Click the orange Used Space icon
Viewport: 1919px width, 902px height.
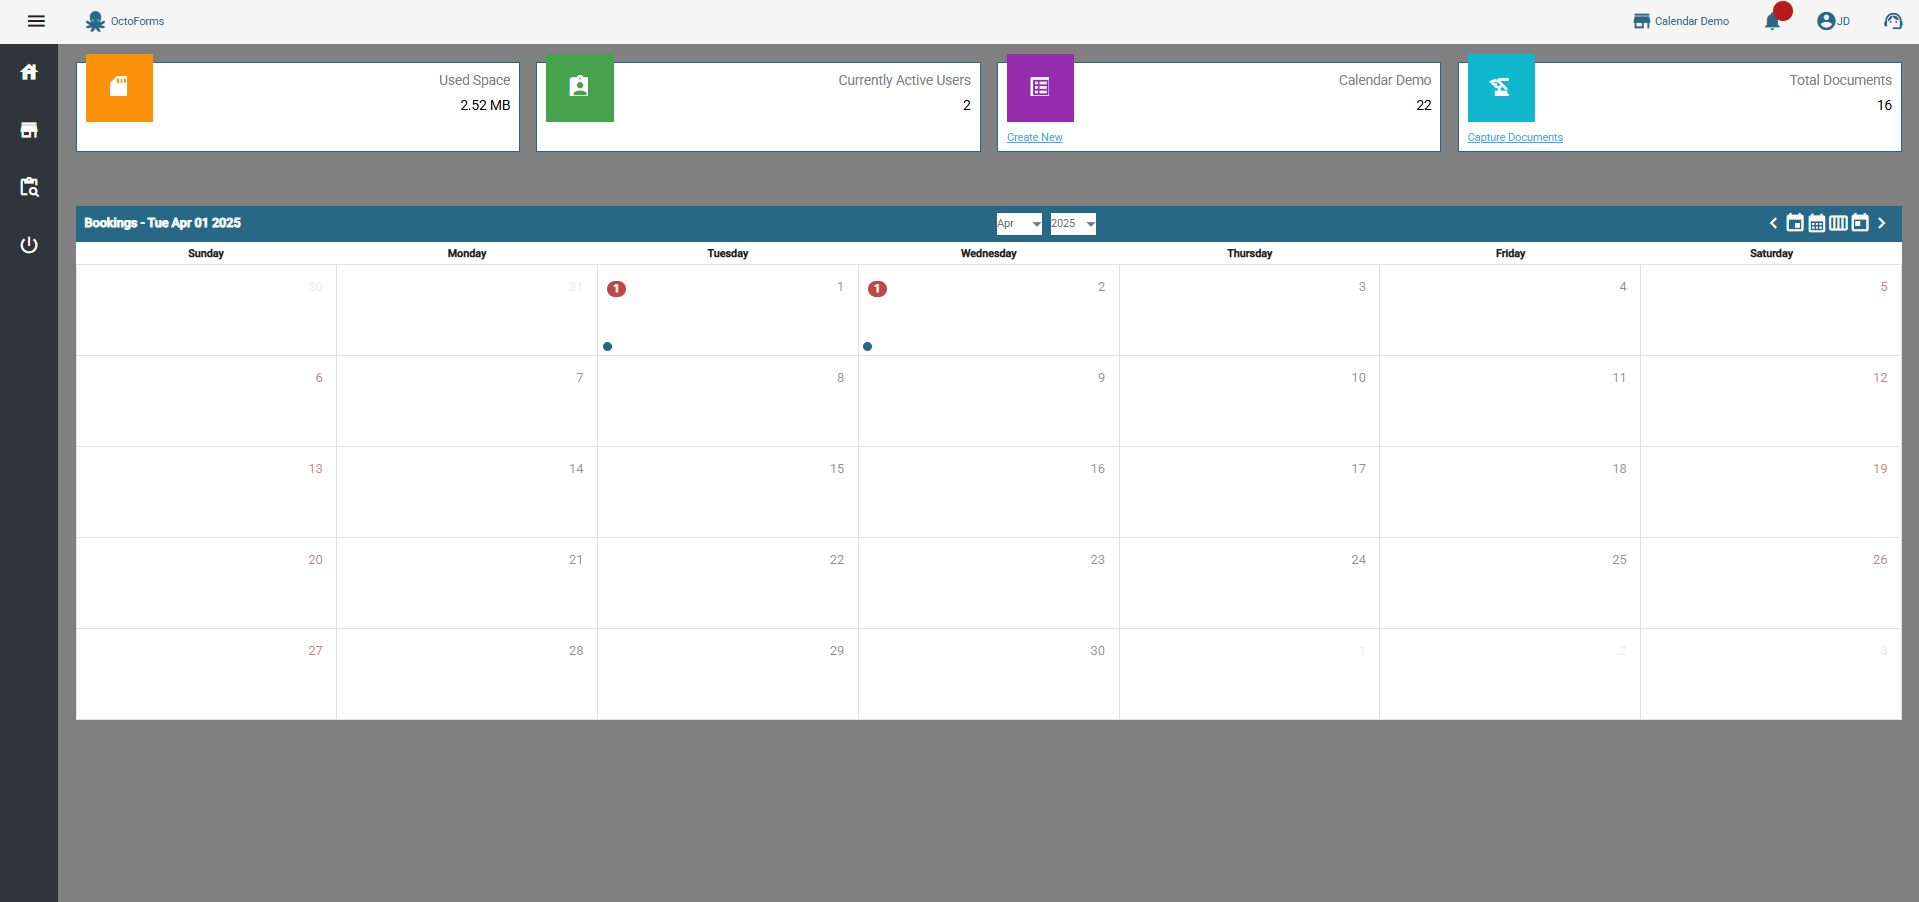point(119,88)
